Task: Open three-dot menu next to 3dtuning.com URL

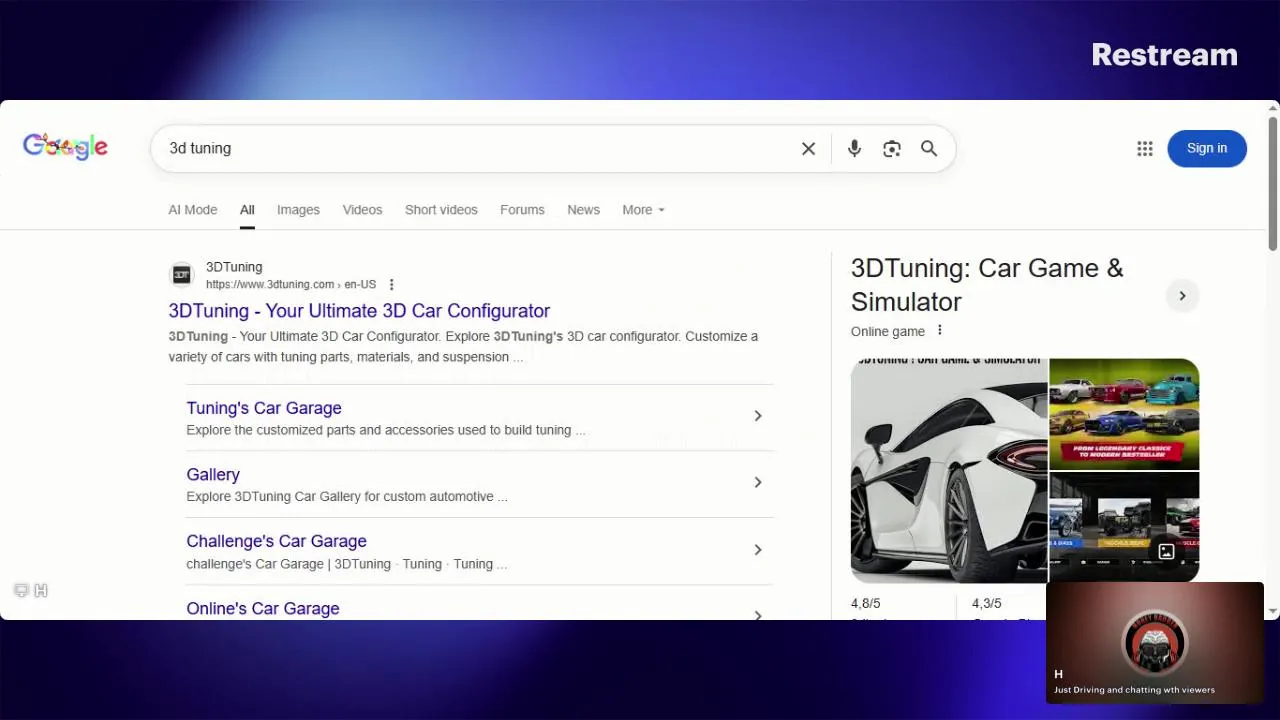Action: click(x=391, y=285)
